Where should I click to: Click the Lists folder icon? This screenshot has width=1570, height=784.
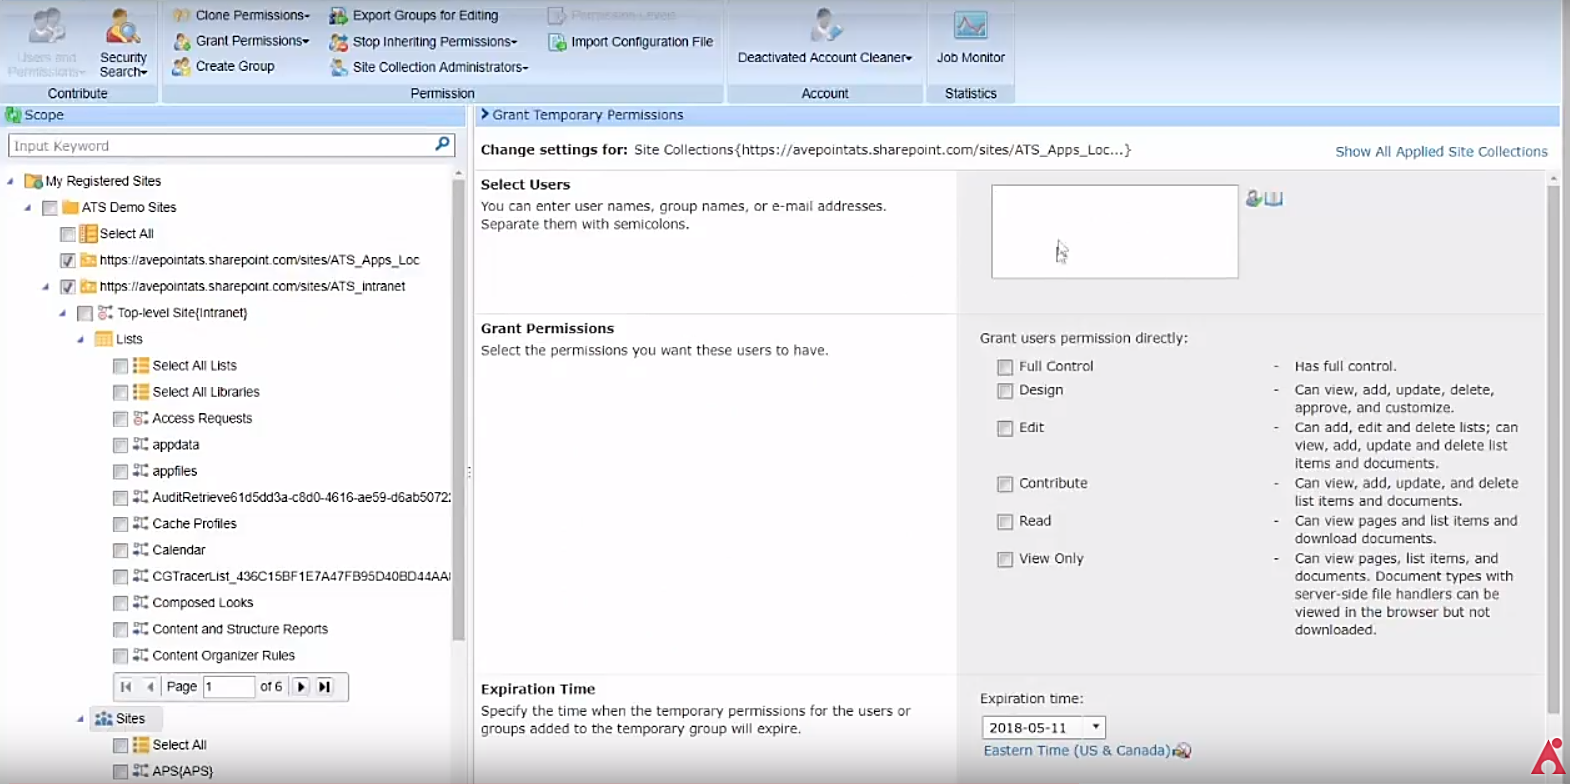pyautogui.click(x=103, y=339)
